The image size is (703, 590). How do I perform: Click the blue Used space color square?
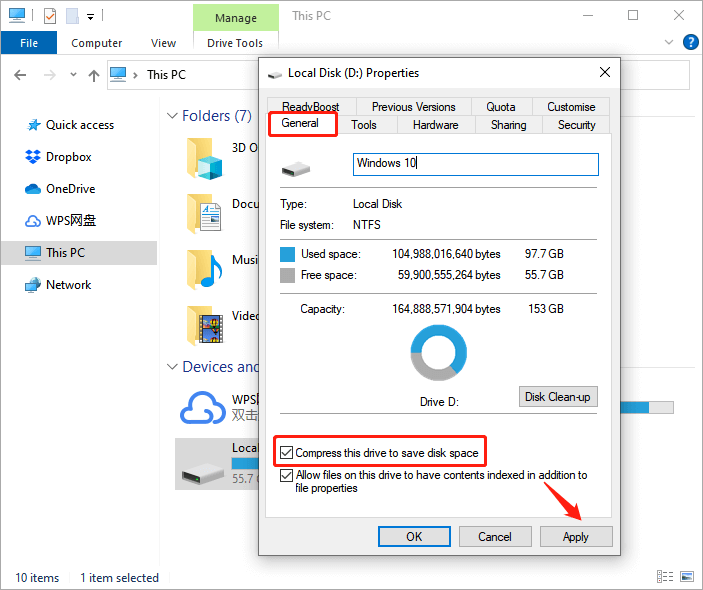coord(287,254)
